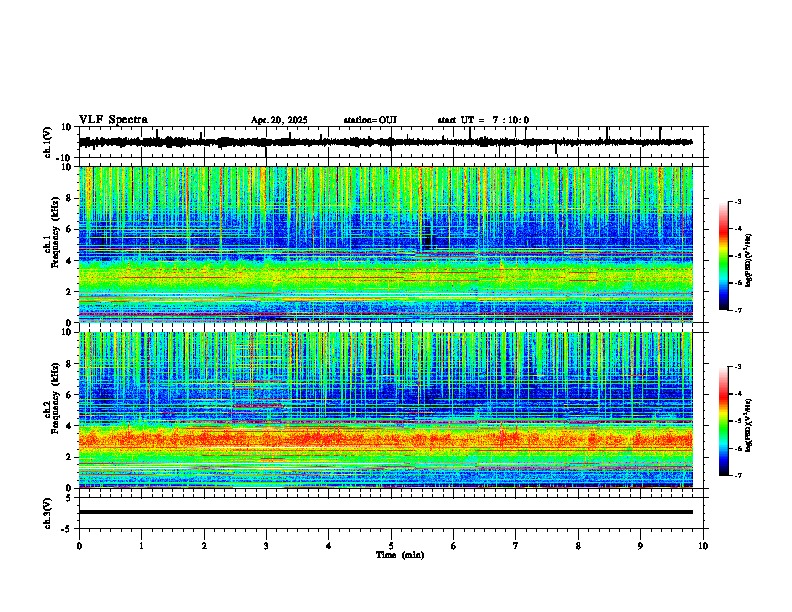Click the "-7" label on ch.1 color bar
Image resolution: width=792 pixels, height=612 pixels.
coord(738,310)
